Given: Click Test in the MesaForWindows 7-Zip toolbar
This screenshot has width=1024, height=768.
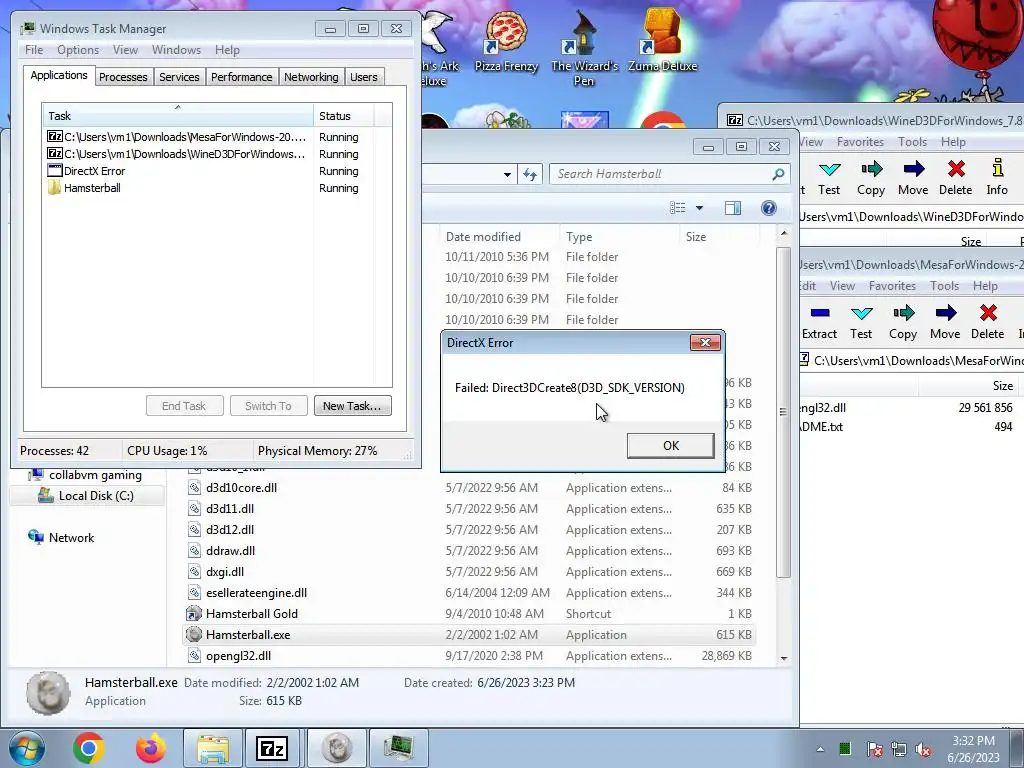Looking at the screenshot, I should (x=861, y=322).
